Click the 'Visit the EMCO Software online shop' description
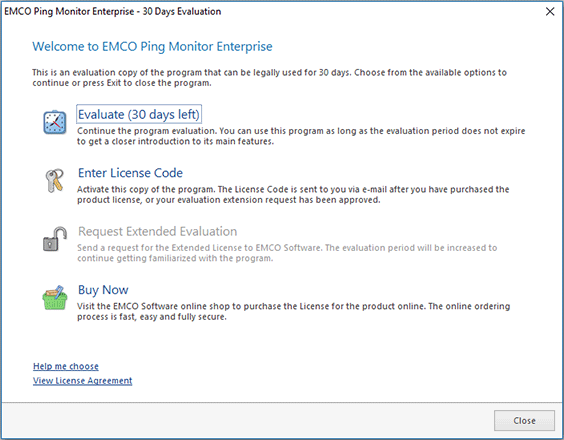This screenshot has height=440, width=564. [x=294, y=312]
